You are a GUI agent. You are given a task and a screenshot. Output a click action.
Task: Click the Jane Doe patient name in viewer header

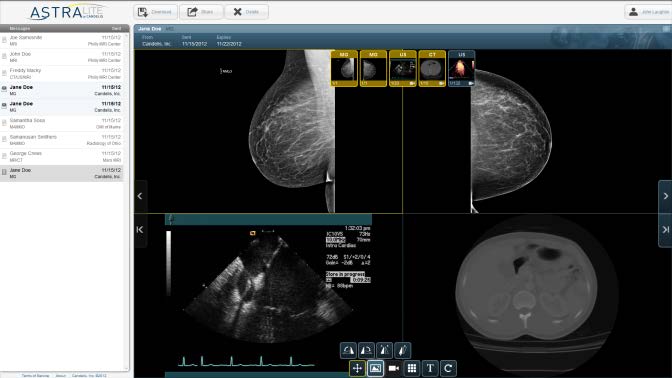[150, 29]
